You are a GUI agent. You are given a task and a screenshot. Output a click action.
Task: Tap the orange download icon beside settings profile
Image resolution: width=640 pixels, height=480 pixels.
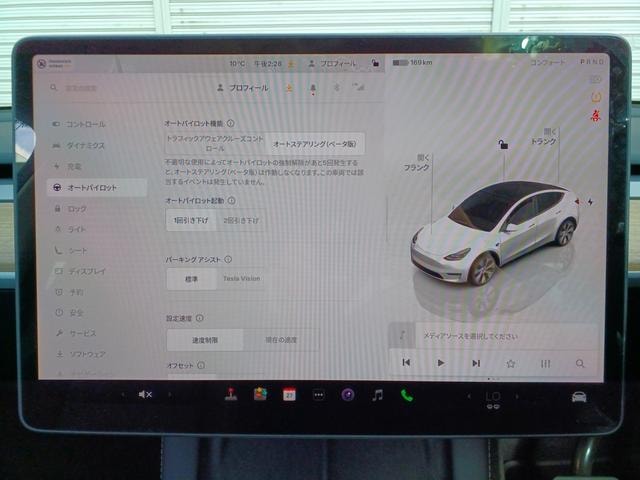pos(289,87)
